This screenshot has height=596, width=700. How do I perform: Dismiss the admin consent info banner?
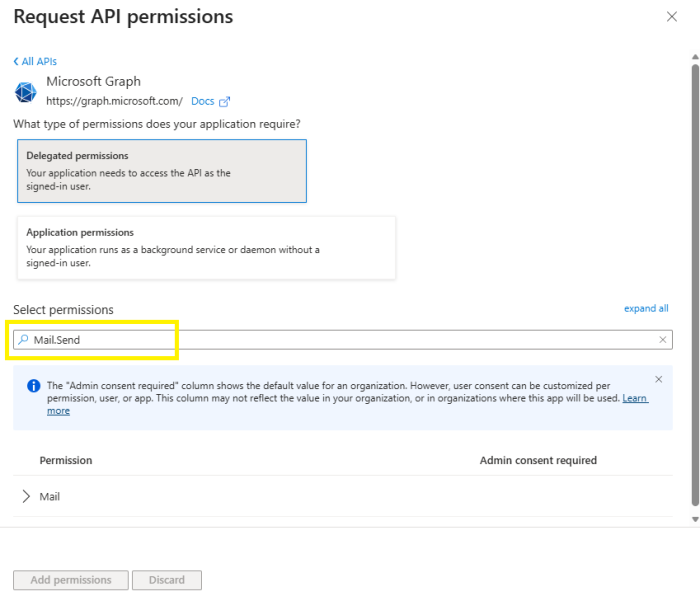point(658,380)
